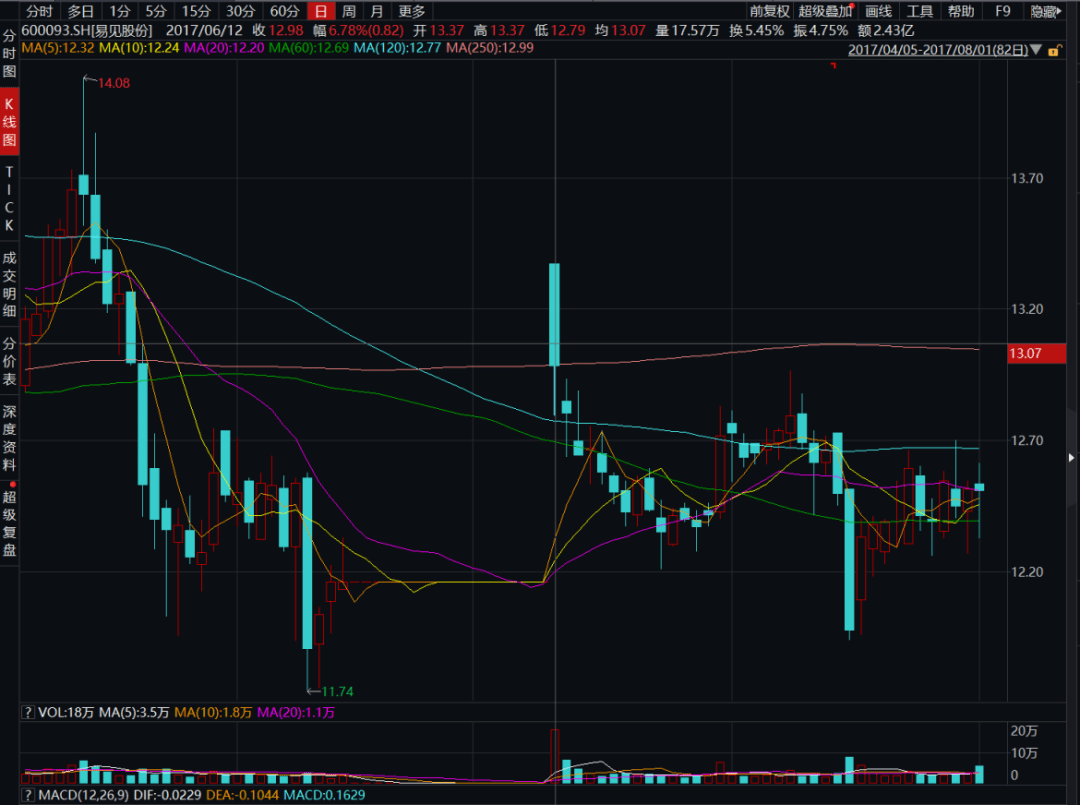The width and height of the screenshot is (1080, 805).
Task: Open the K线图 tab in the sidebar
Action: [x=9, y=122]
